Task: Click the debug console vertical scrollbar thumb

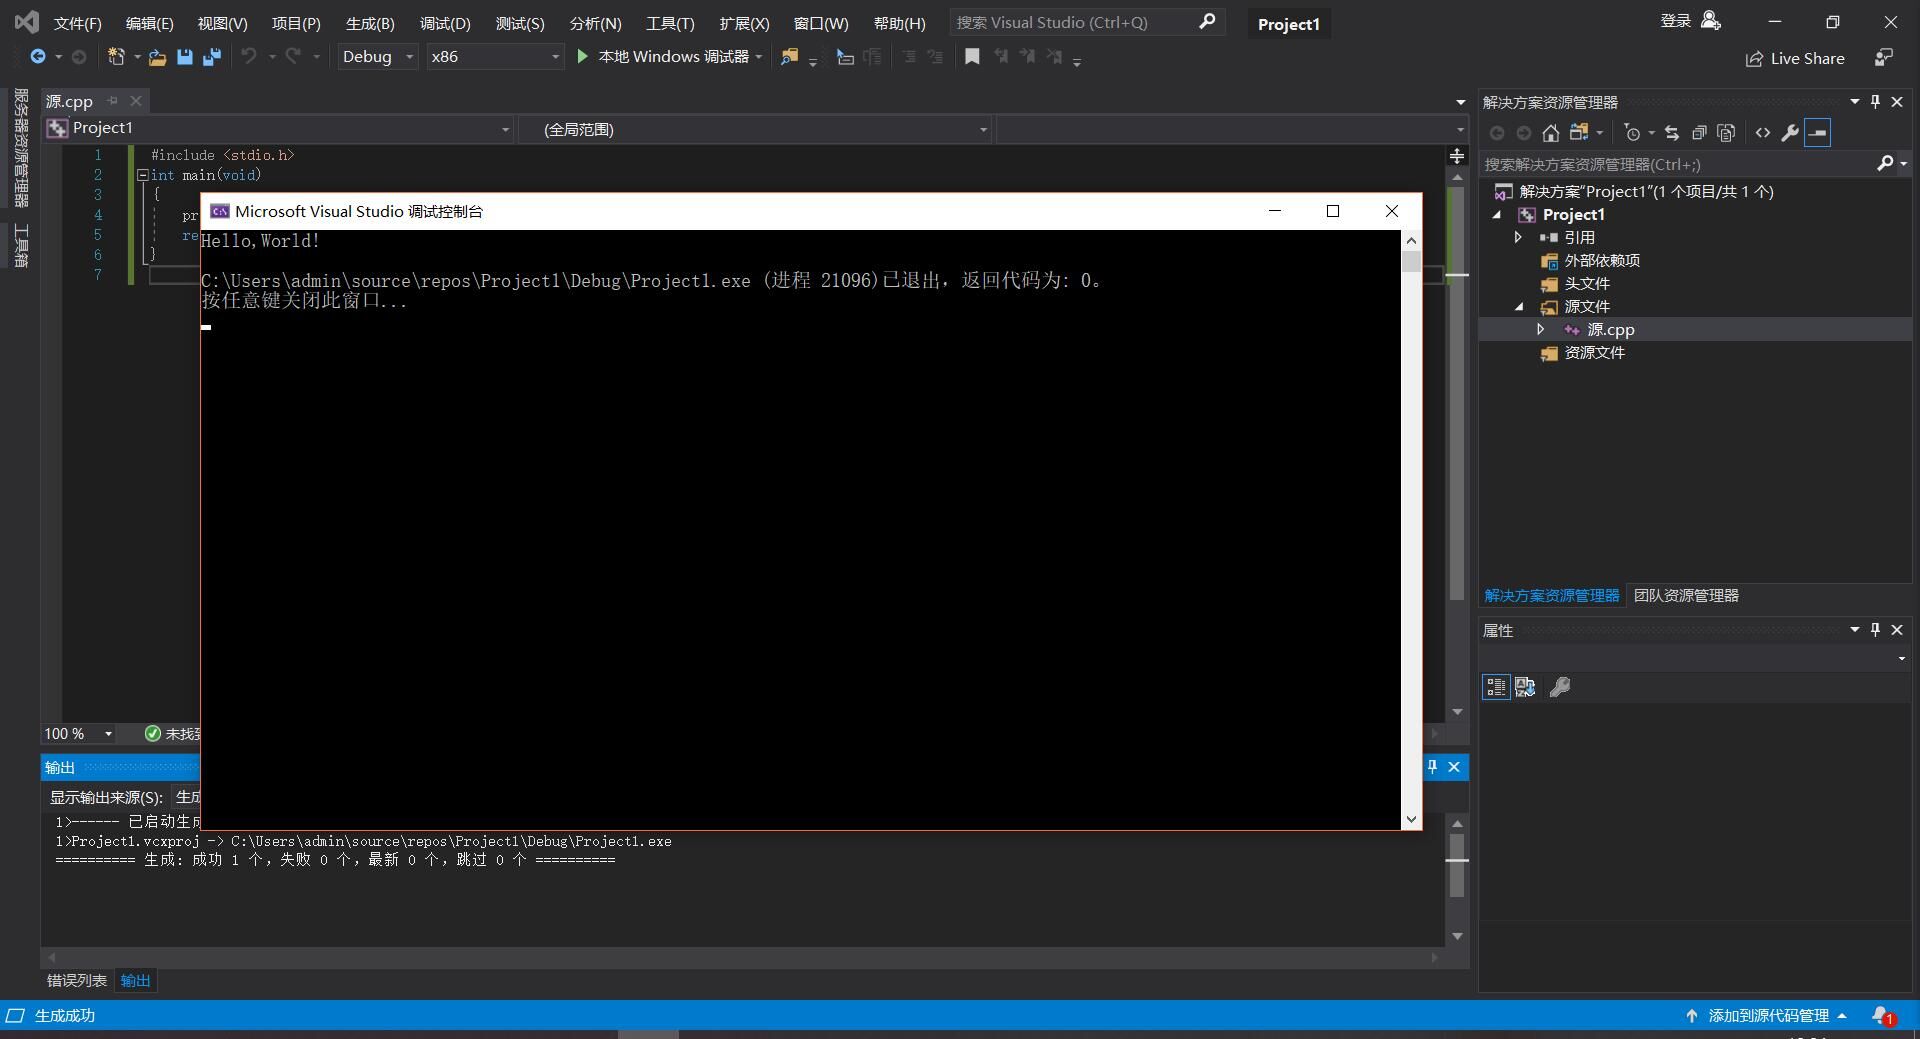Action: (1411, 262)
